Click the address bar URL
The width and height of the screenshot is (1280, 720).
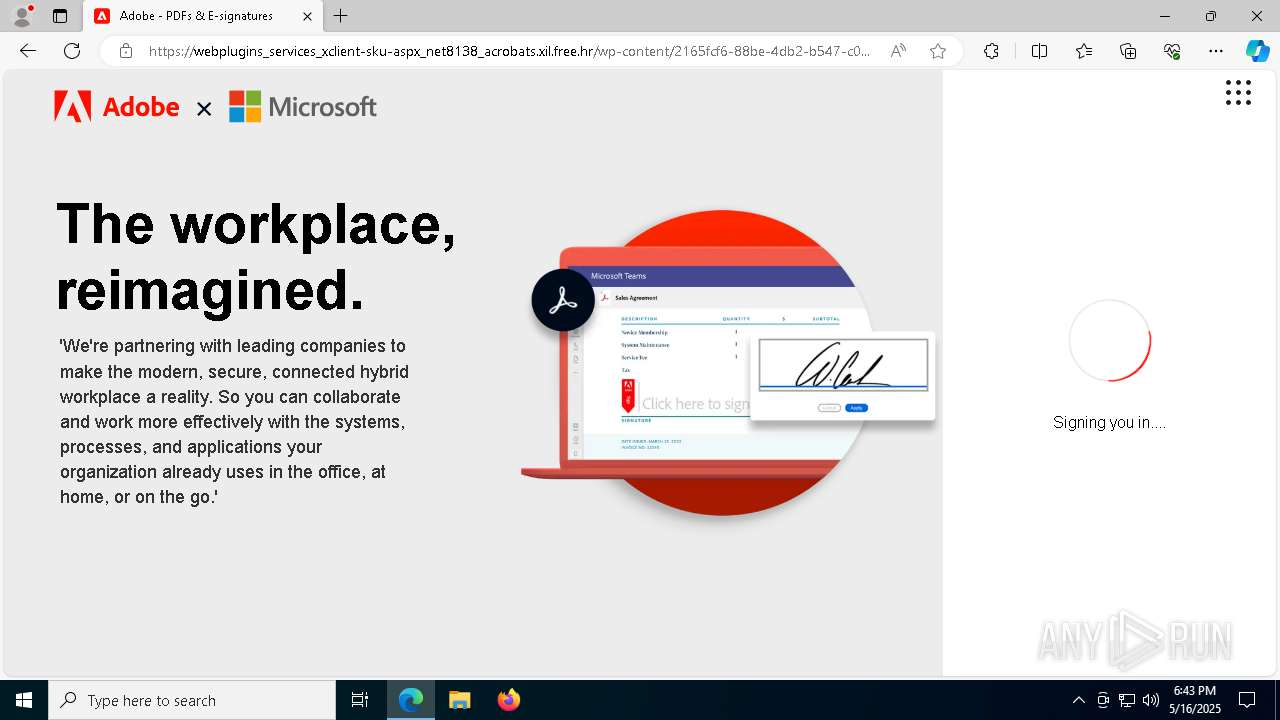pyautogui.click(x=509, y=51)
